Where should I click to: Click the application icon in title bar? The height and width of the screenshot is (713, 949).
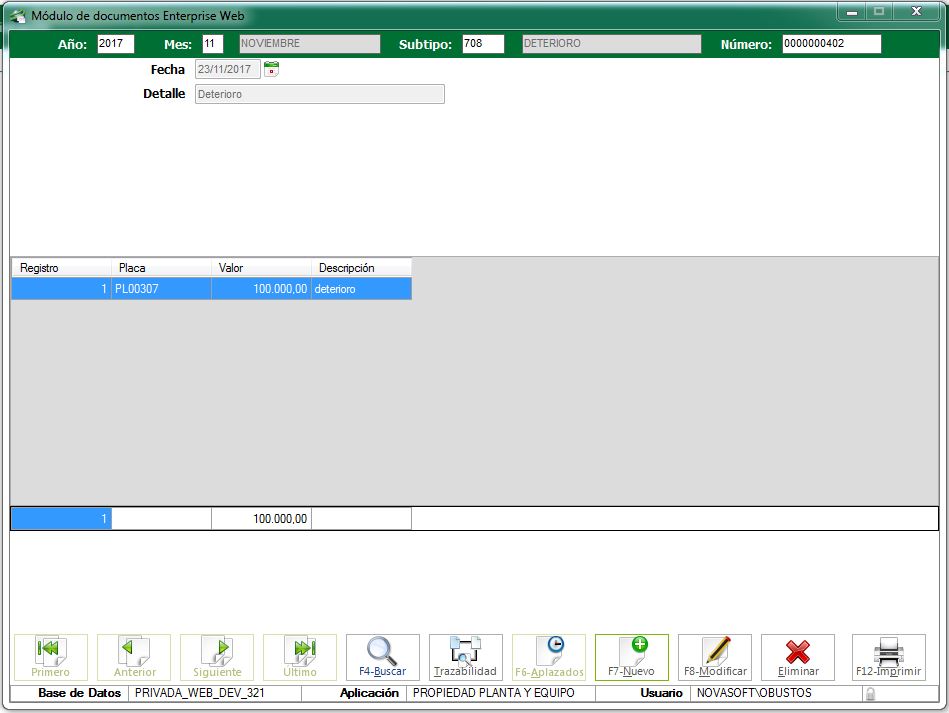click(18, 16)
